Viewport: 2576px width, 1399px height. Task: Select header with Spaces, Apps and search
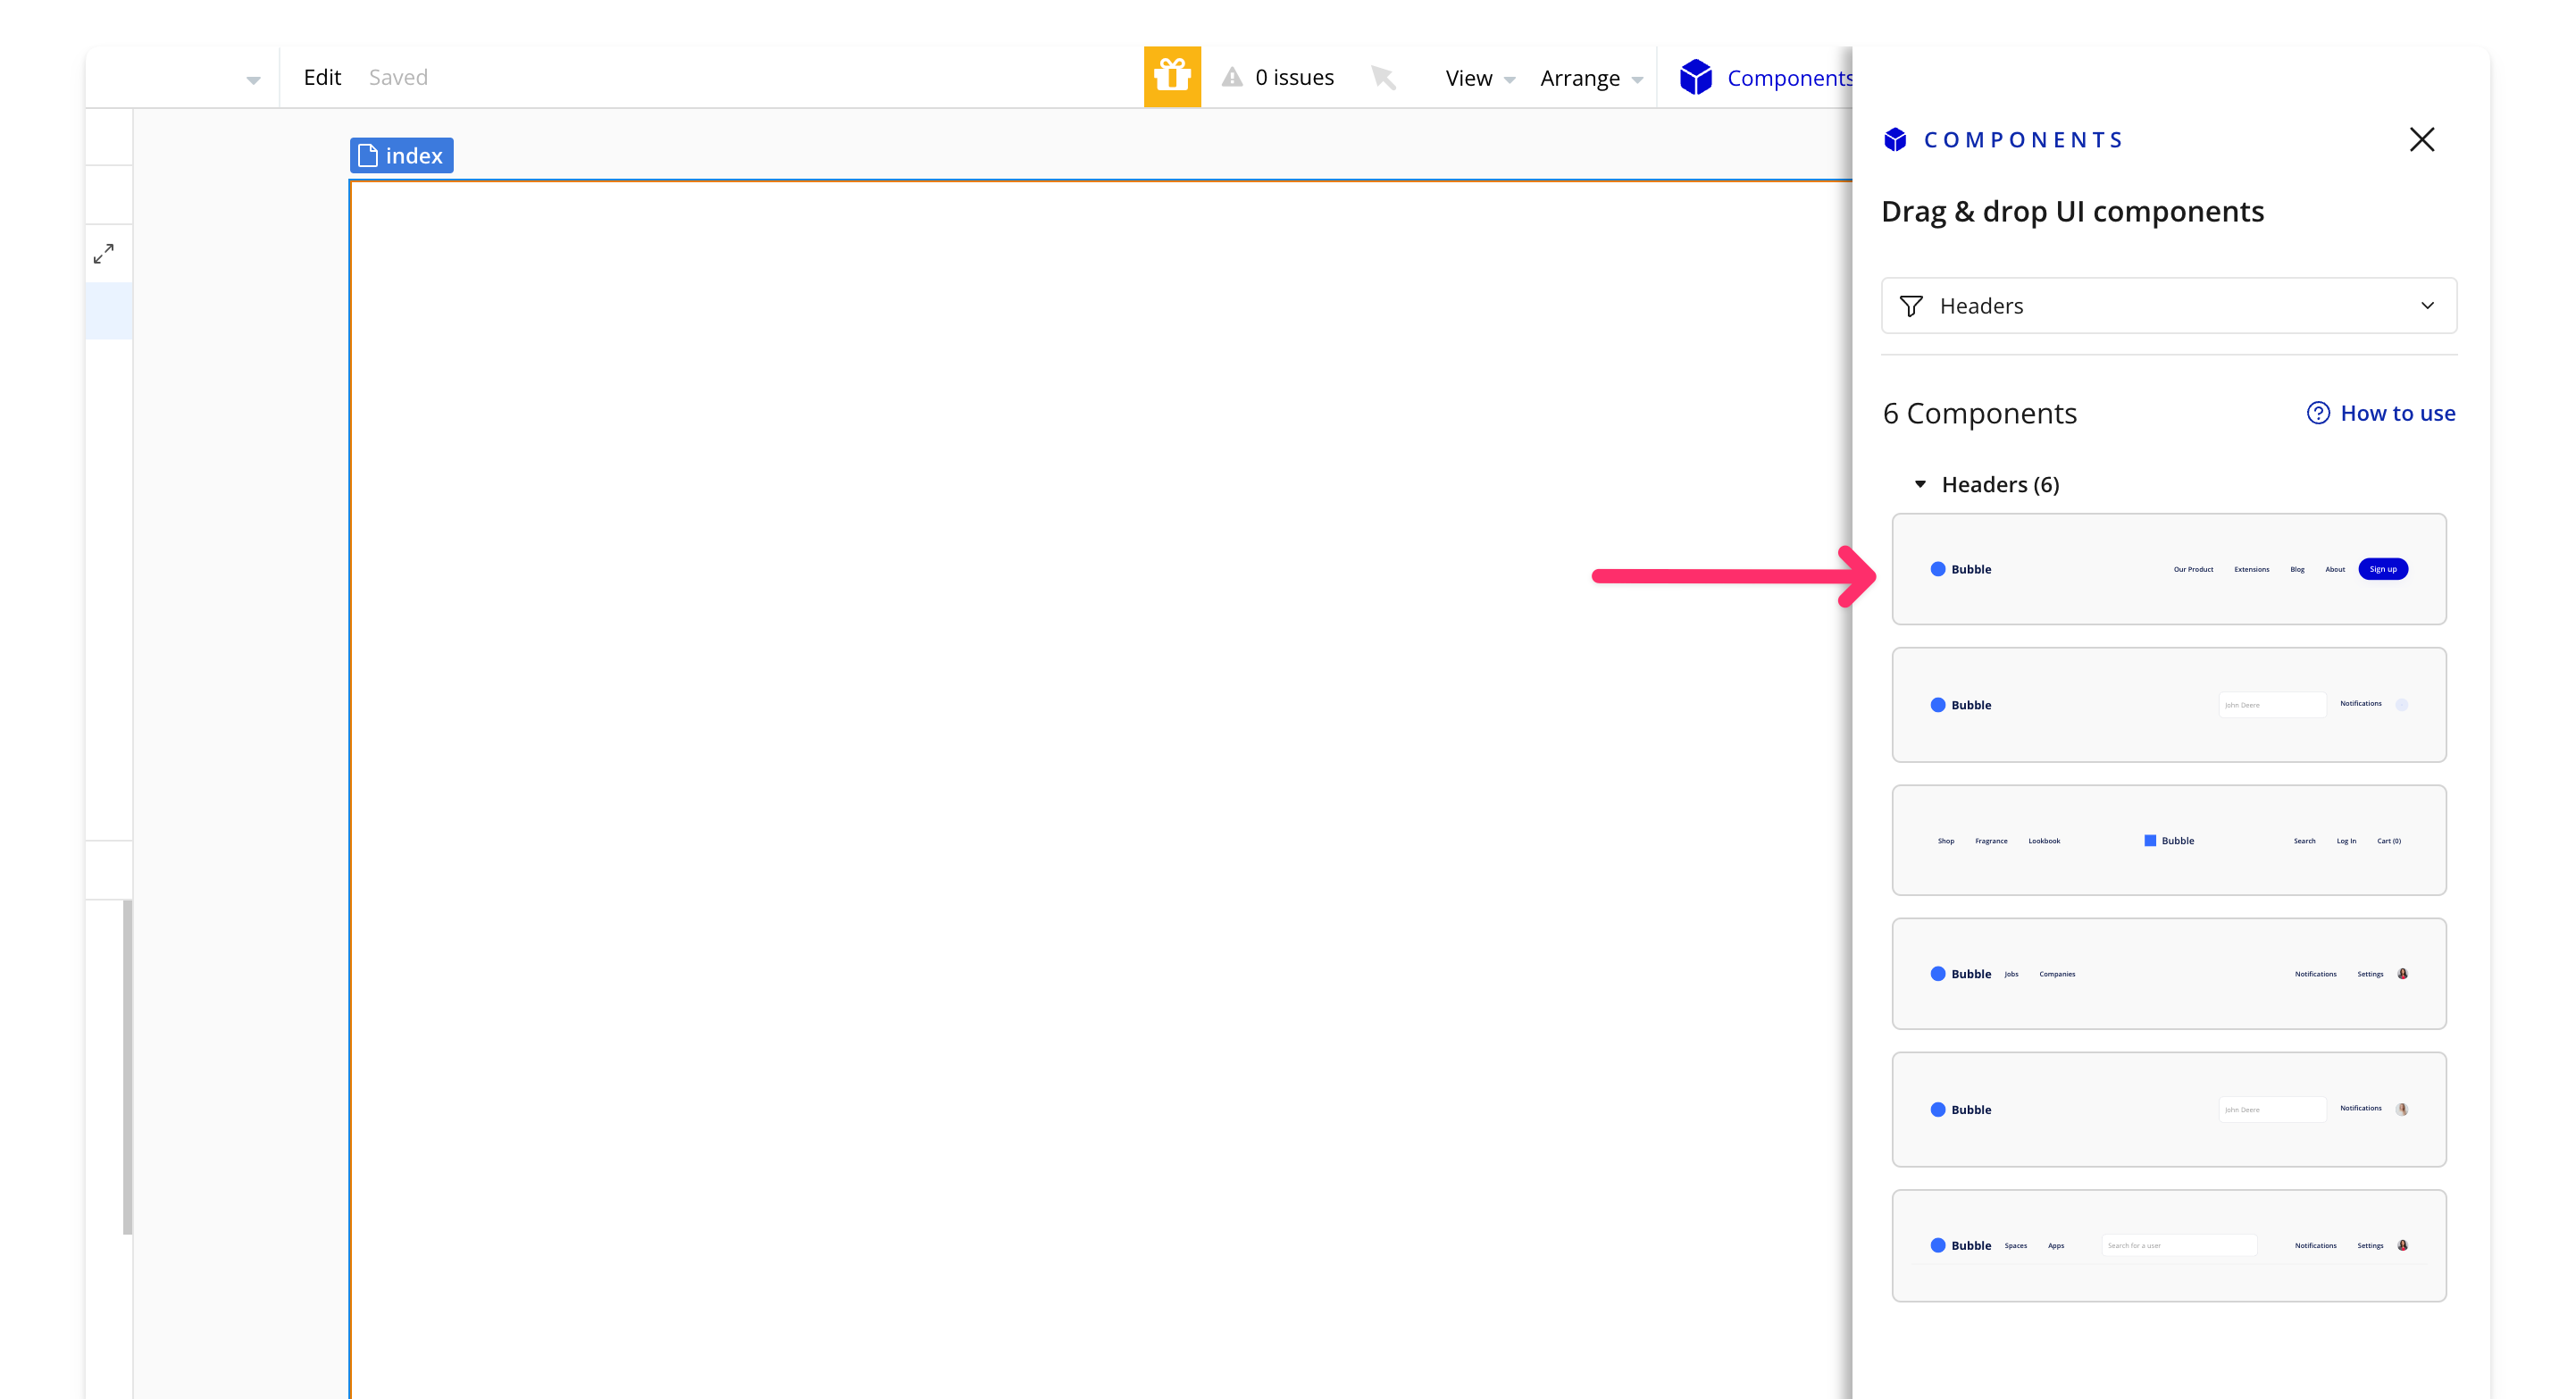(x=2168, y=1245)
